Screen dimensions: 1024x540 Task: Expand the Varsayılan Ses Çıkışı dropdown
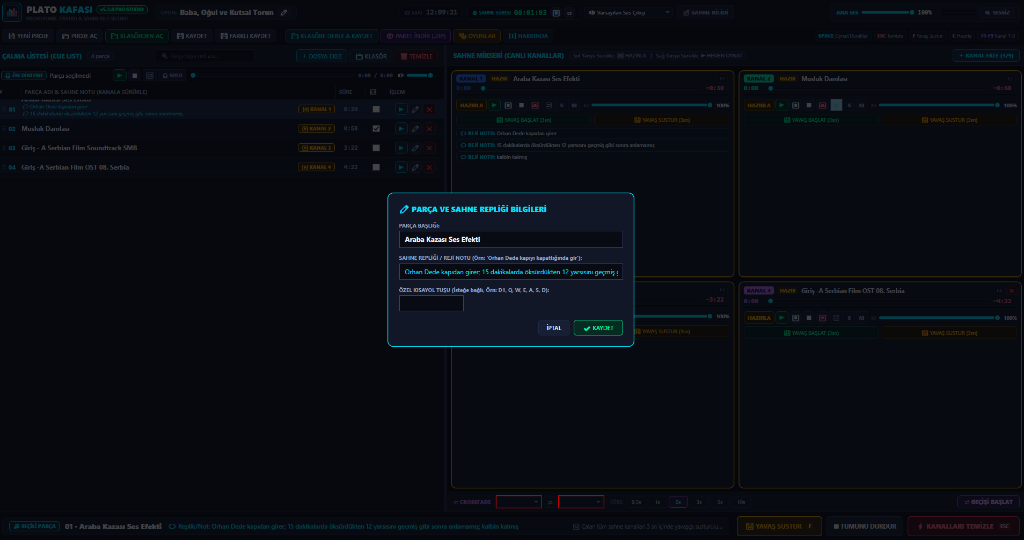coord(628,12)
